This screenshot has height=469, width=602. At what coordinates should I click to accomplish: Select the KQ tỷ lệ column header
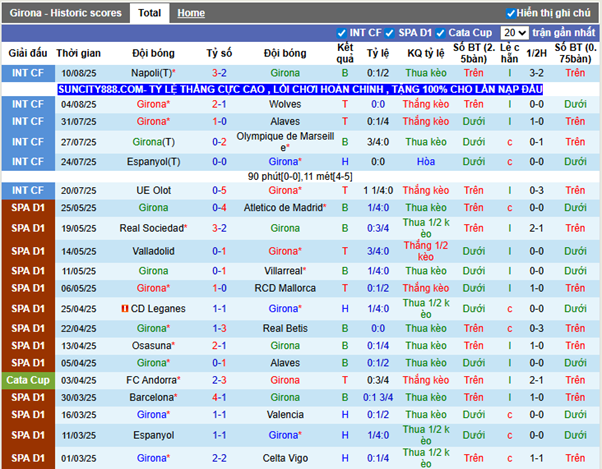(426, 53)
